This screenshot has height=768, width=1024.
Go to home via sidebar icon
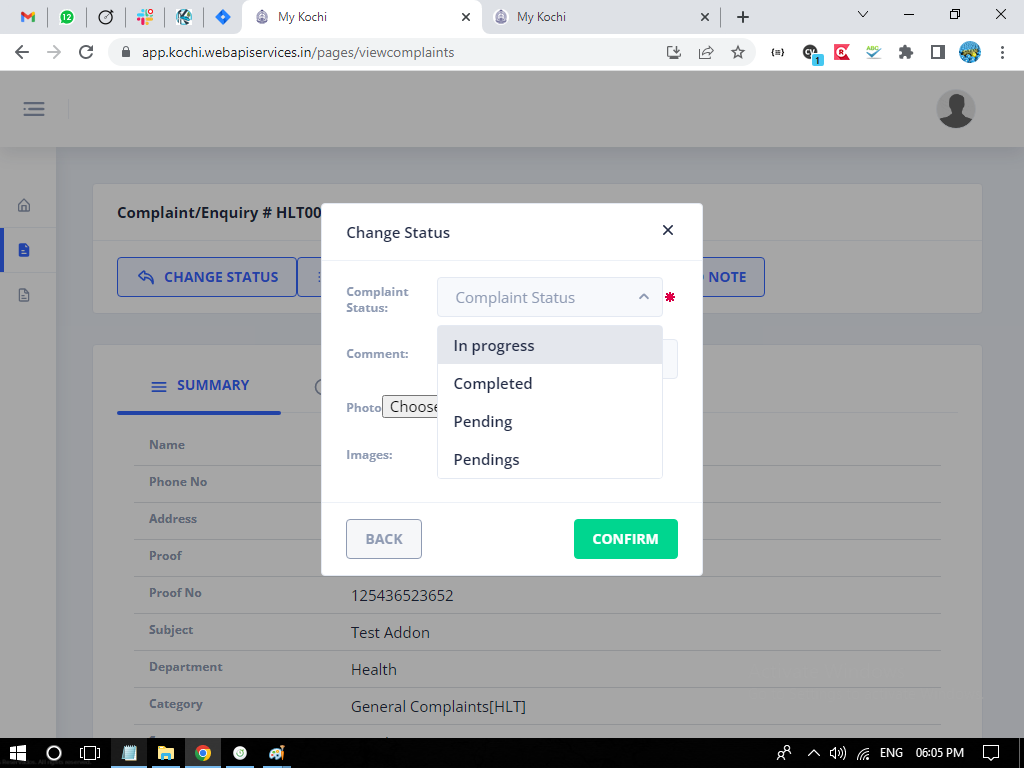tap(24, 206)
